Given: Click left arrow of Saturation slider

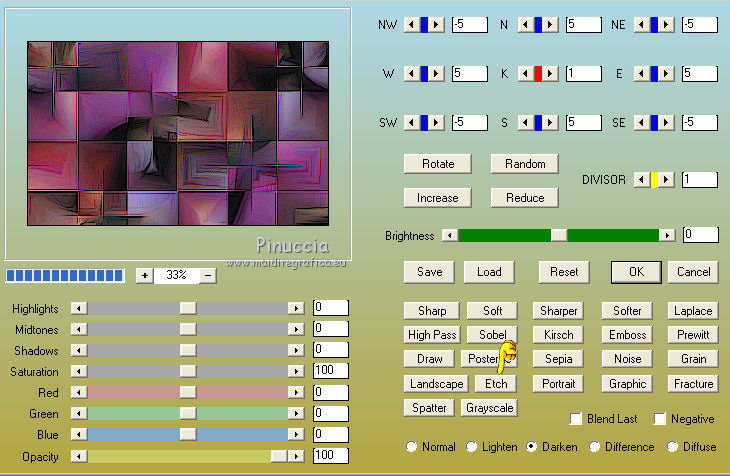Looking at the screenshot, I should coord(79,372).
